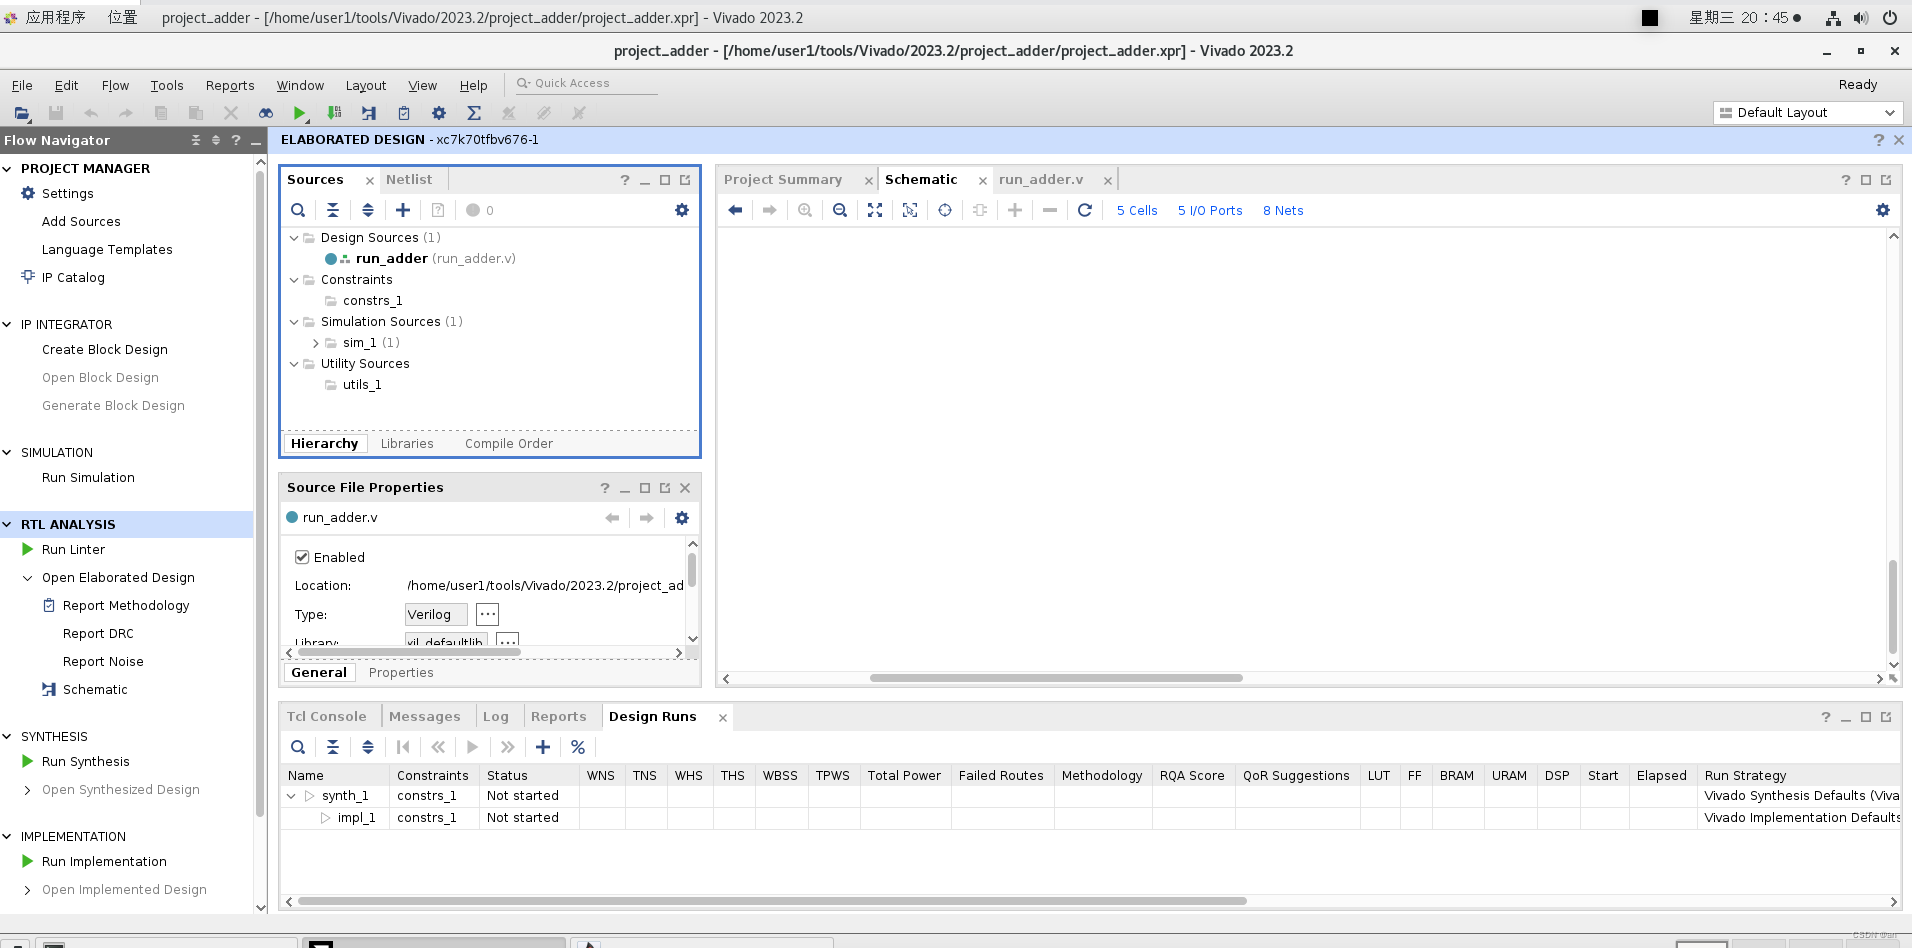Zoom out in the Schematic view

pos(840,210)
